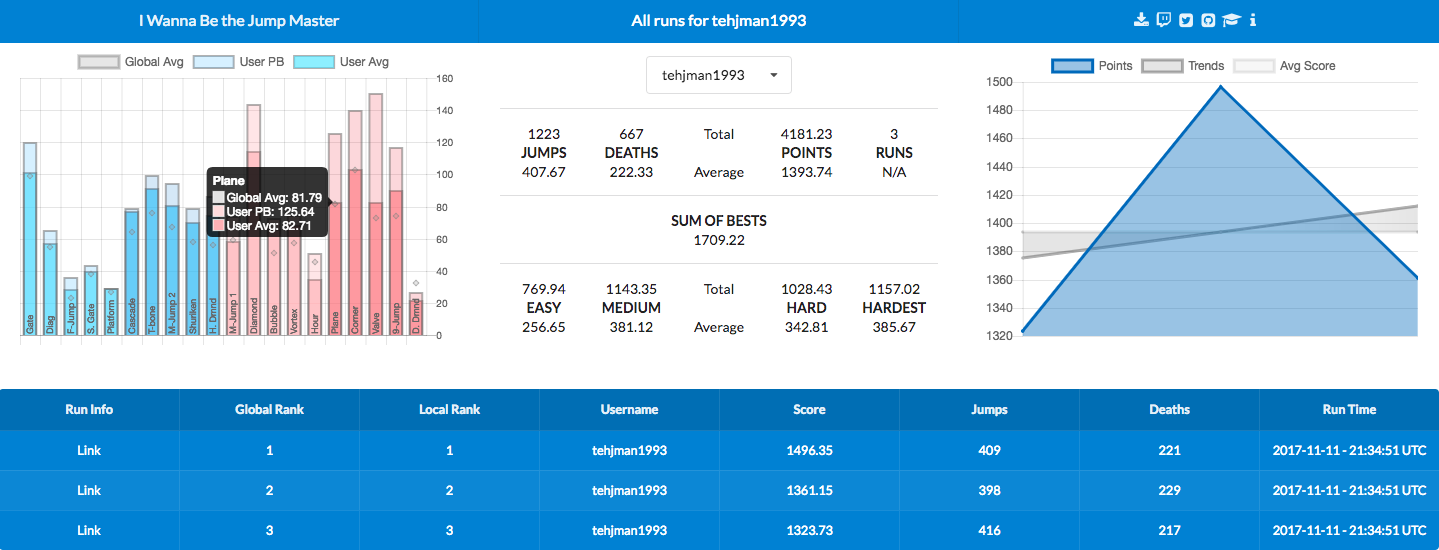Click the info icon in the header

coord(1253,20)
